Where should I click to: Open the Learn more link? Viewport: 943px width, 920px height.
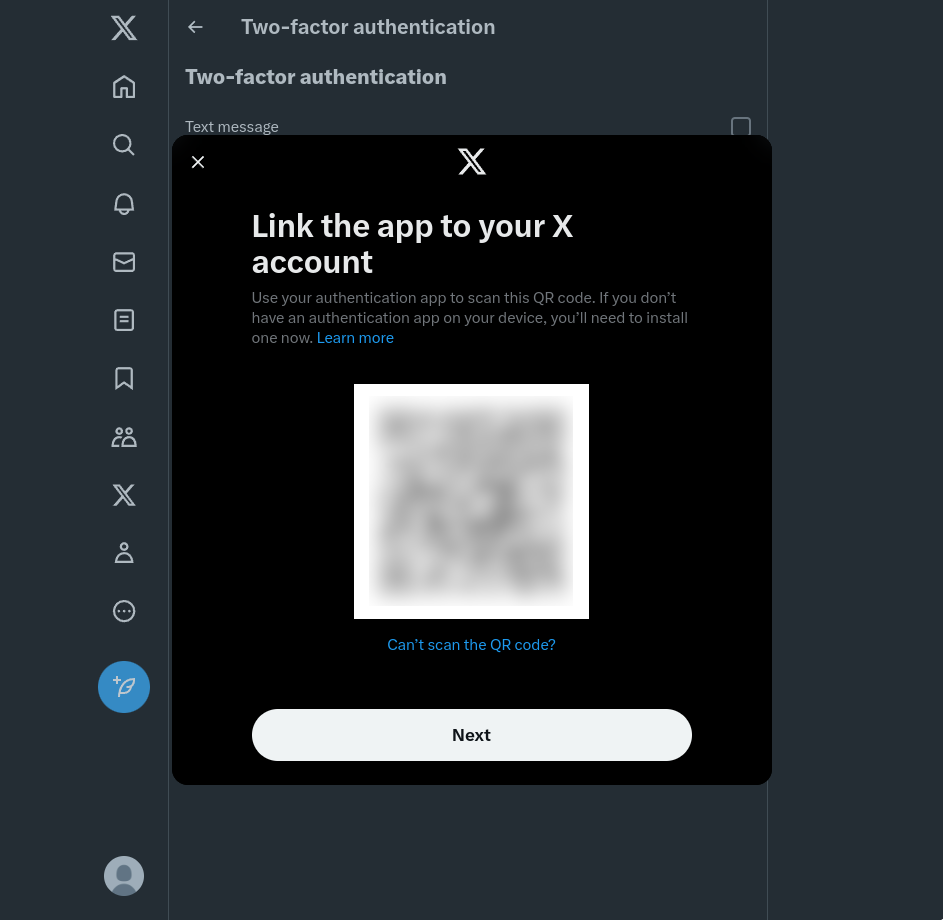tap(355, 338)
